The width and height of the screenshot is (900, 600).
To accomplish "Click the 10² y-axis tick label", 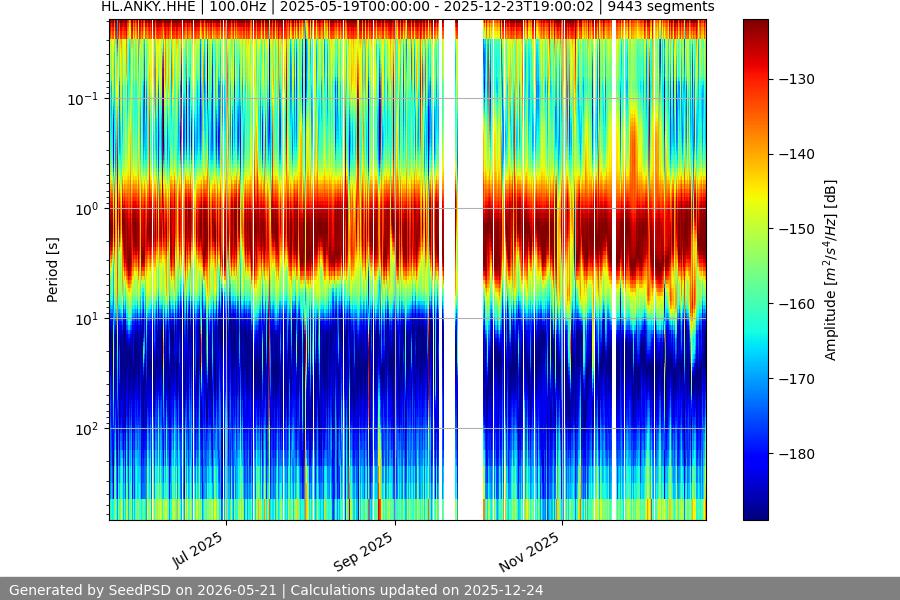I will click(86, 429).
